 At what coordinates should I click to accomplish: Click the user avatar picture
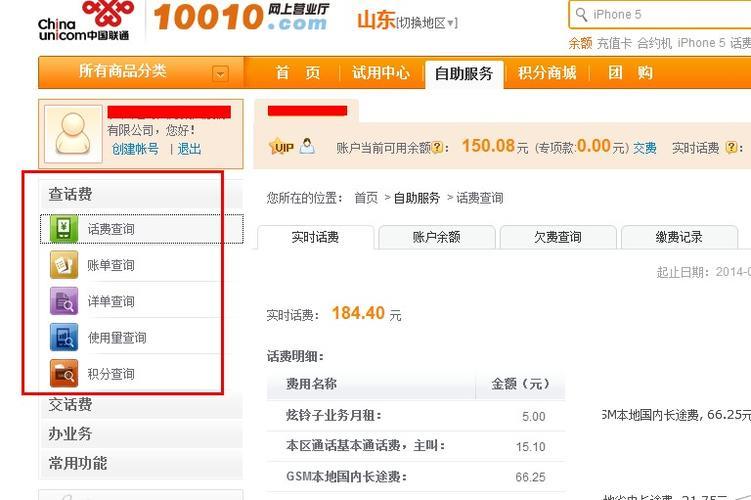73,134
